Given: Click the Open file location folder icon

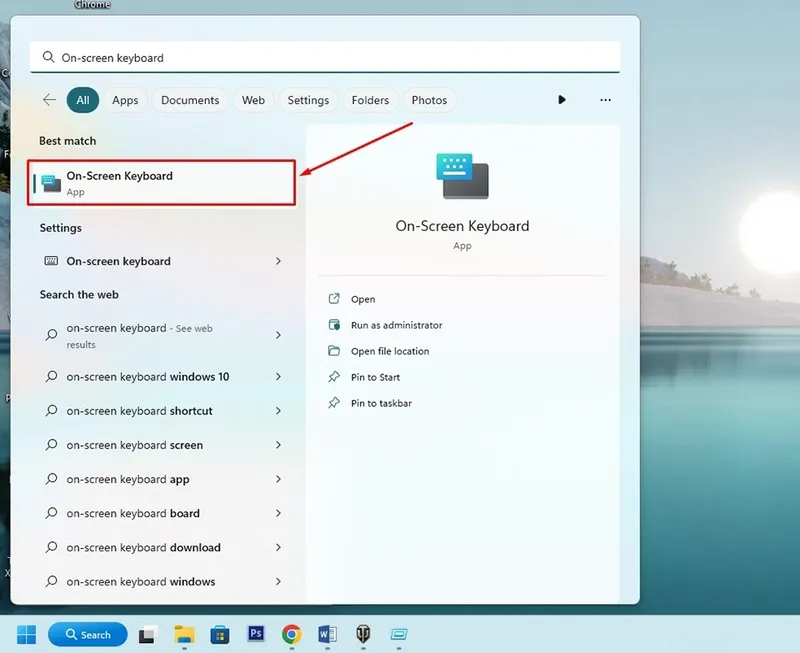Looking at the screenshot, I should coord(334,351).
